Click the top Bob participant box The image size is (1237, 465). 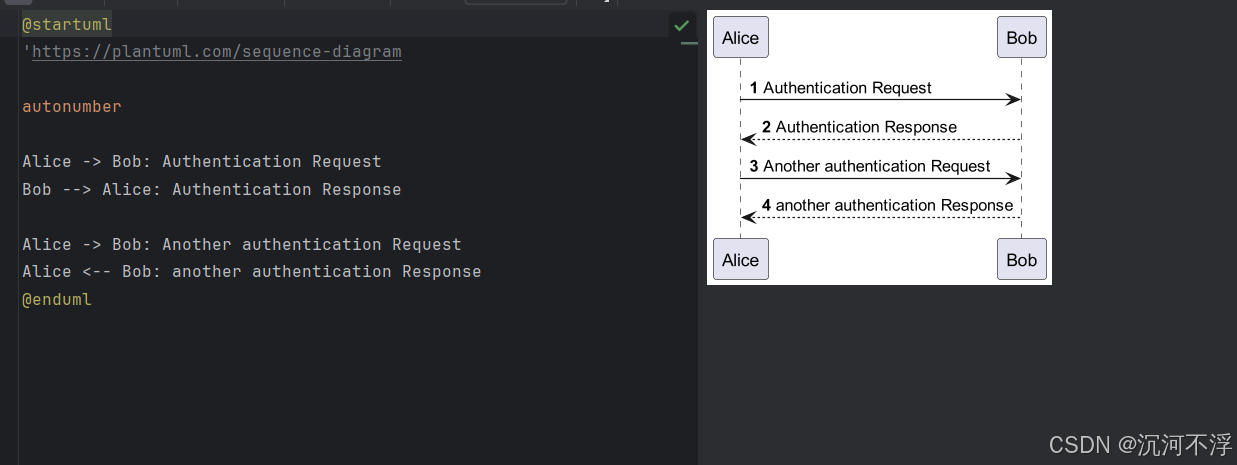(x=1021, y=38)
